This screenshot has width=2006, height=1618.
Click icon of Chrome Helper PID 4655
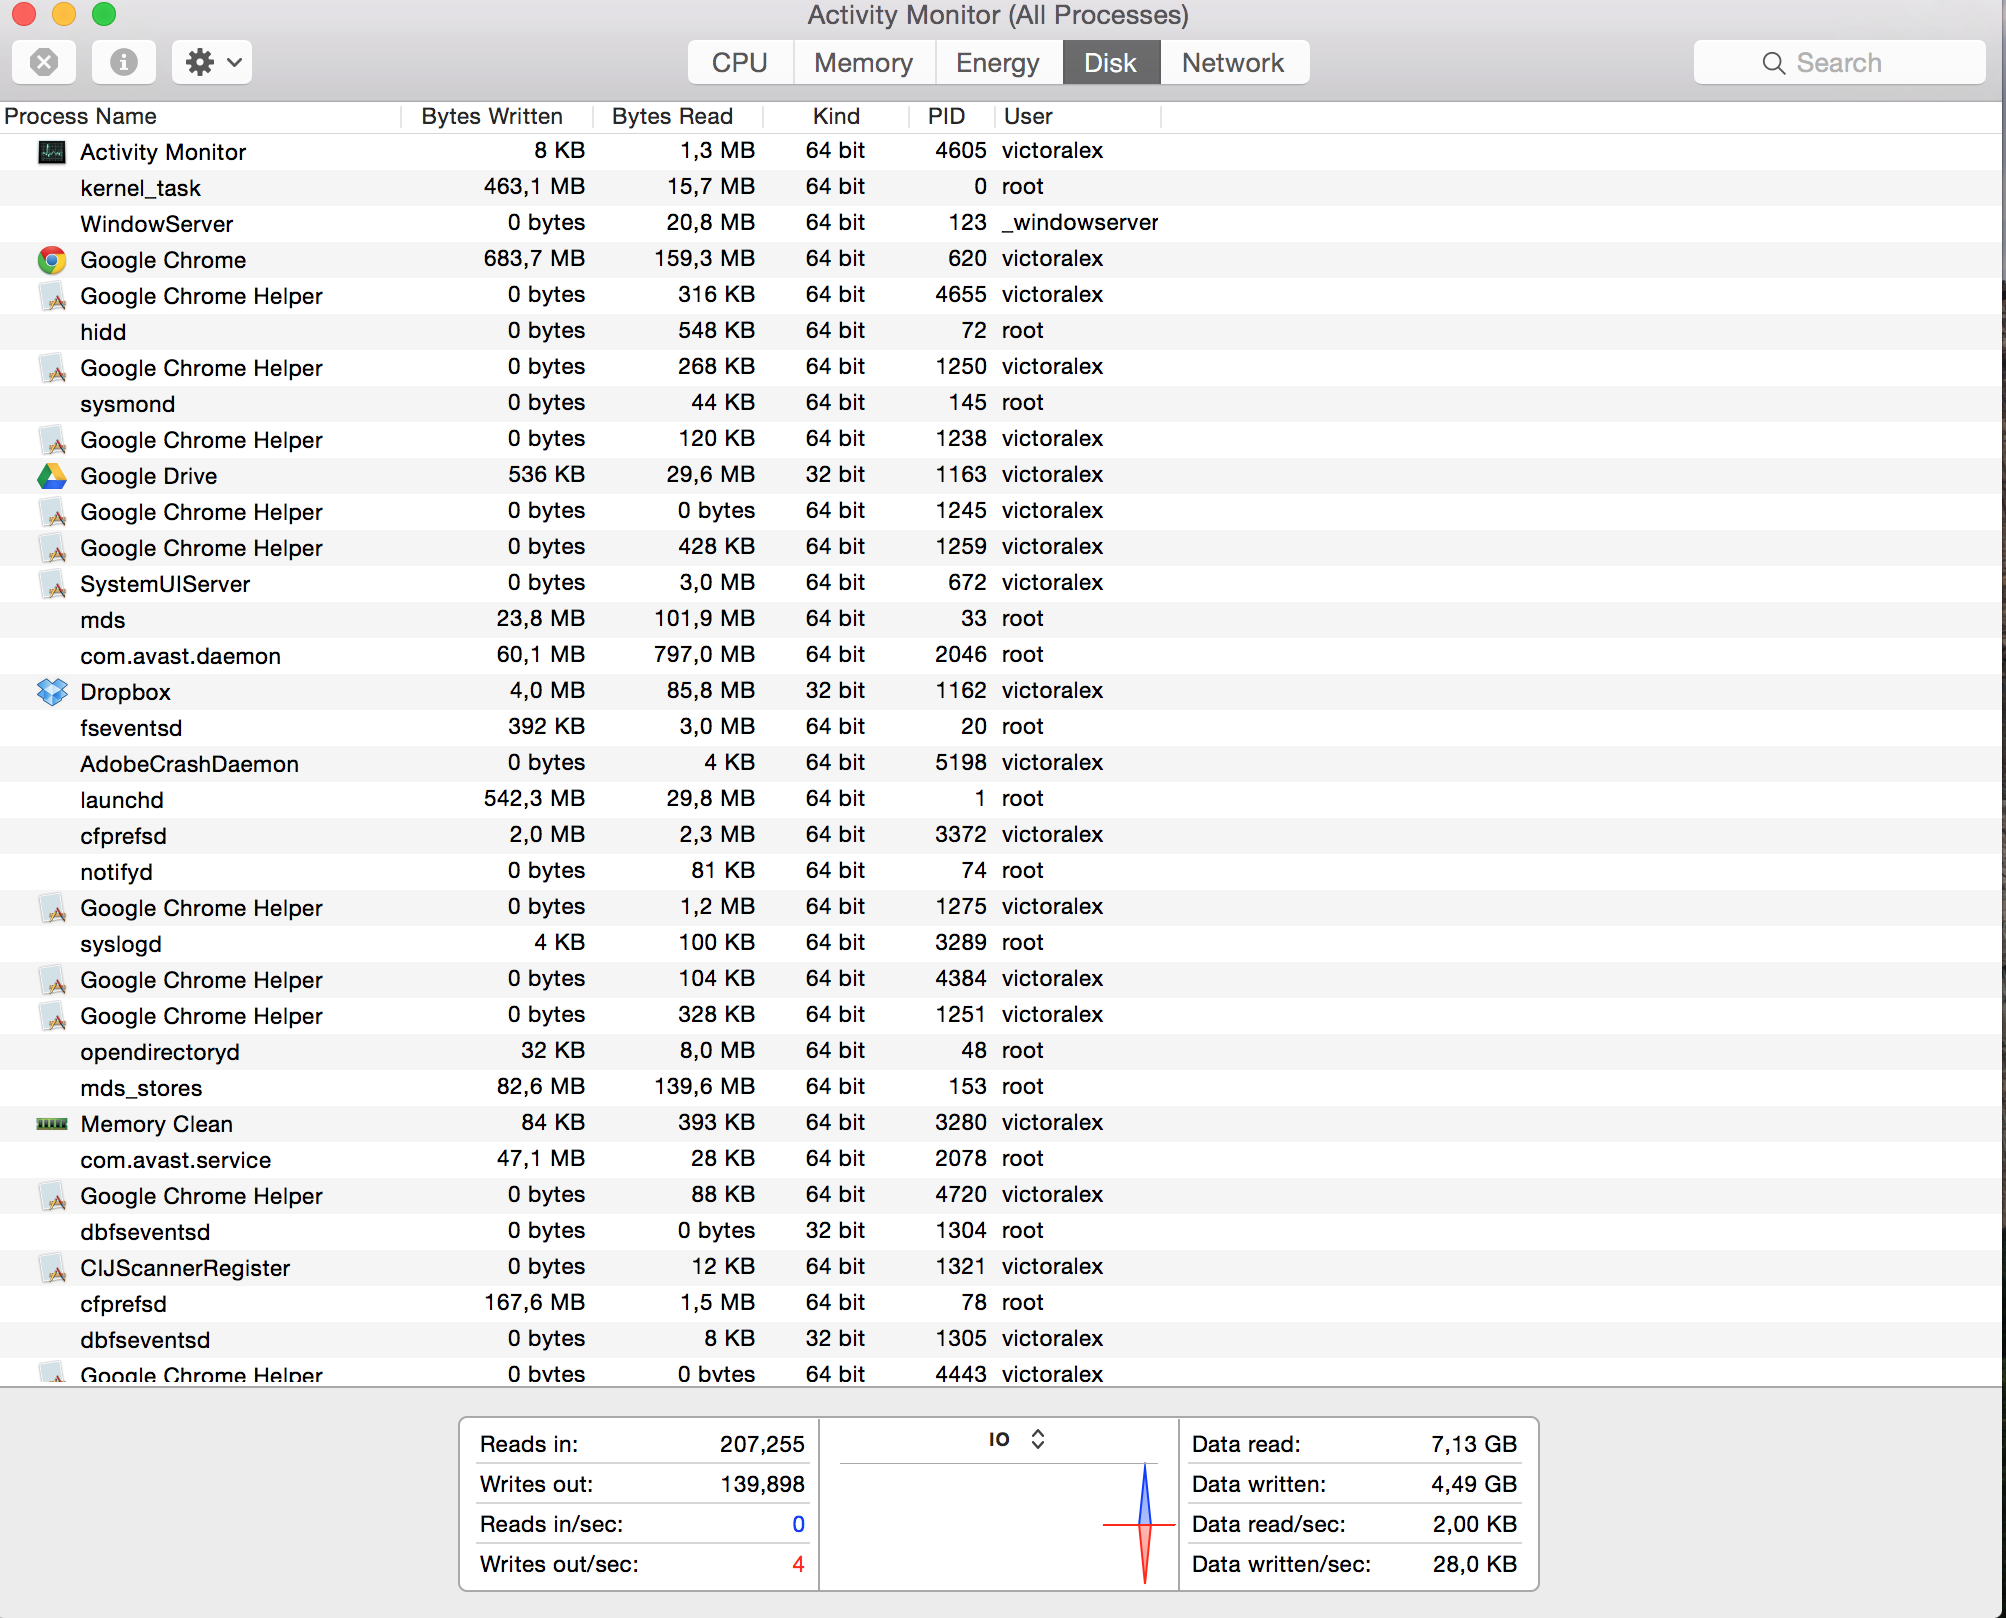click(52, 296)
